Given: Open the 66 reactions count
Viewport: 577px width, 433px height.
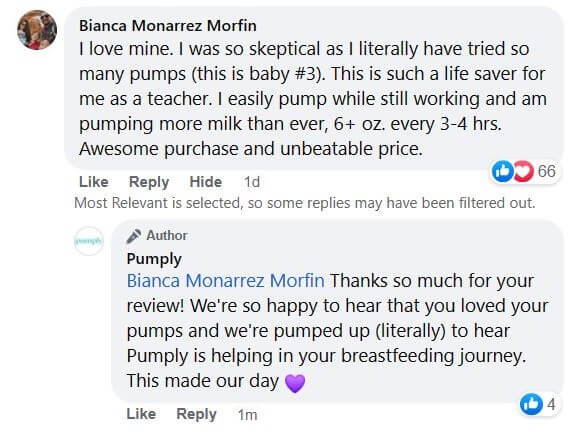Looking at the screenshot, I should click(546, 171).
